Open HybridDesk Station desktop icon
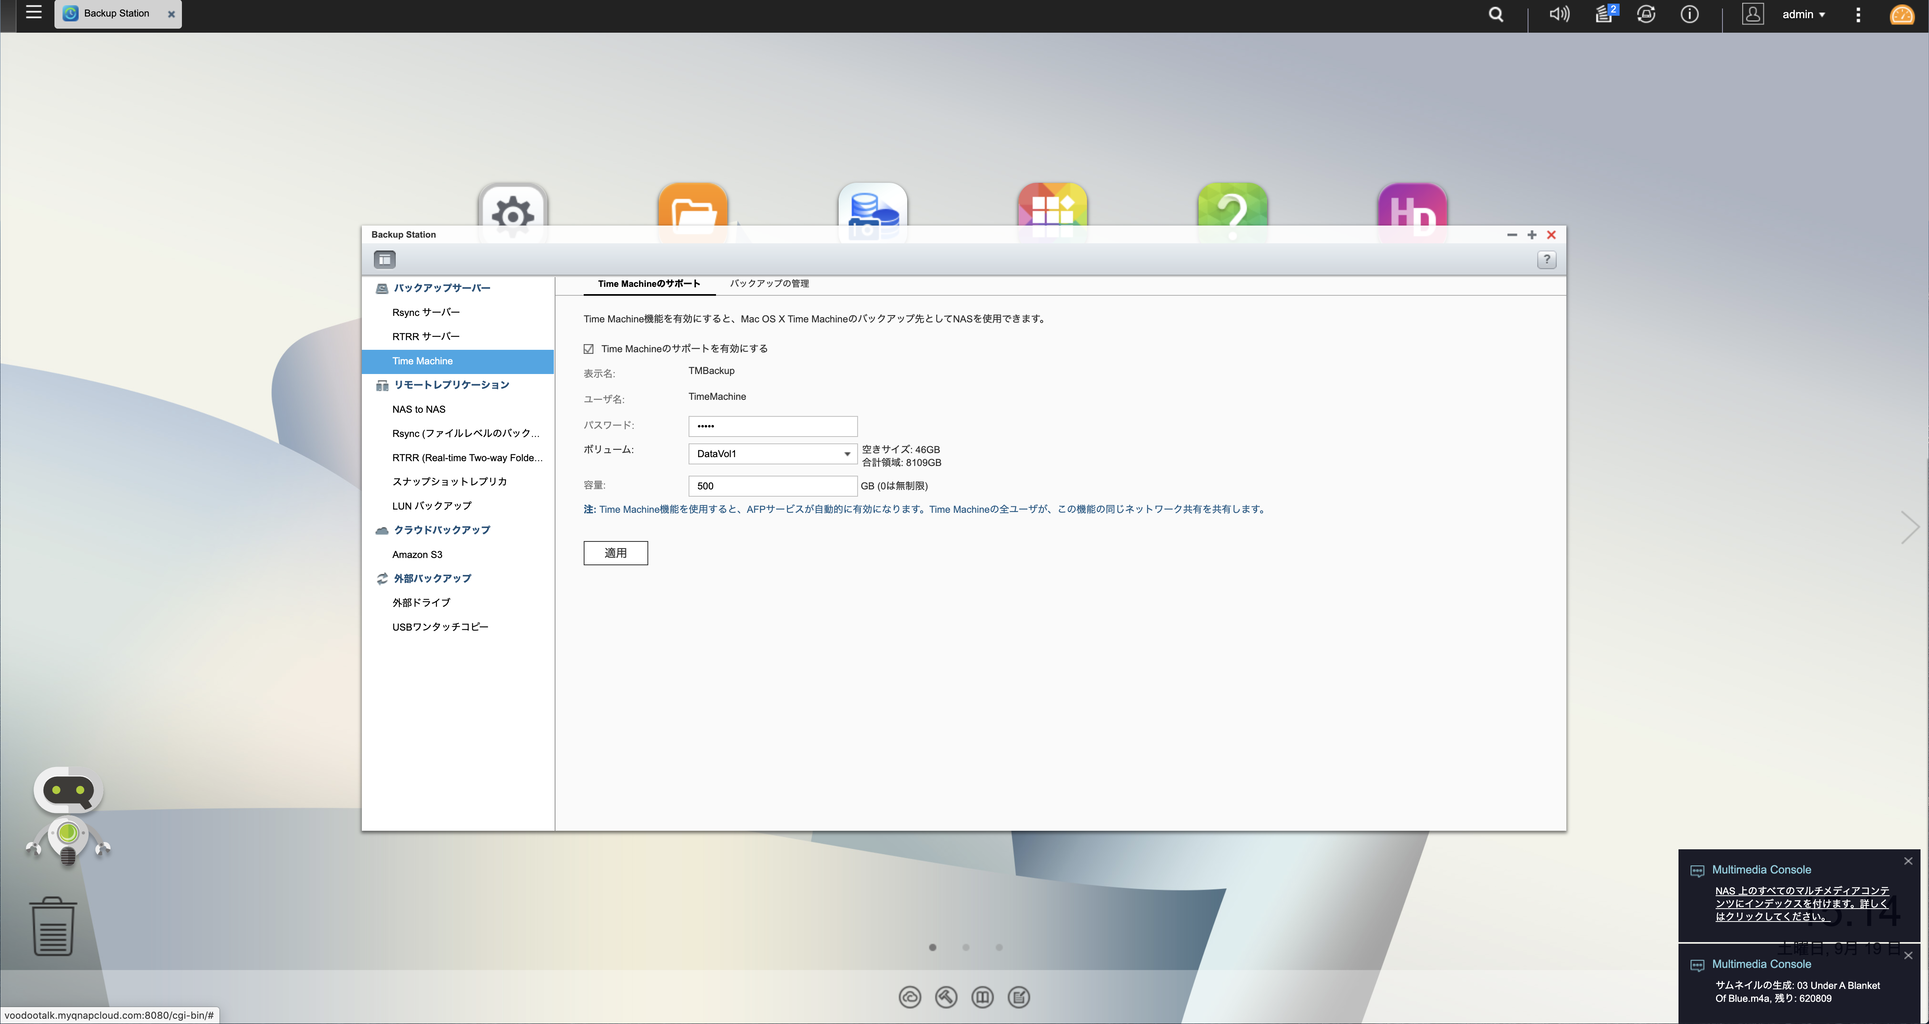 pos(1413,212)
